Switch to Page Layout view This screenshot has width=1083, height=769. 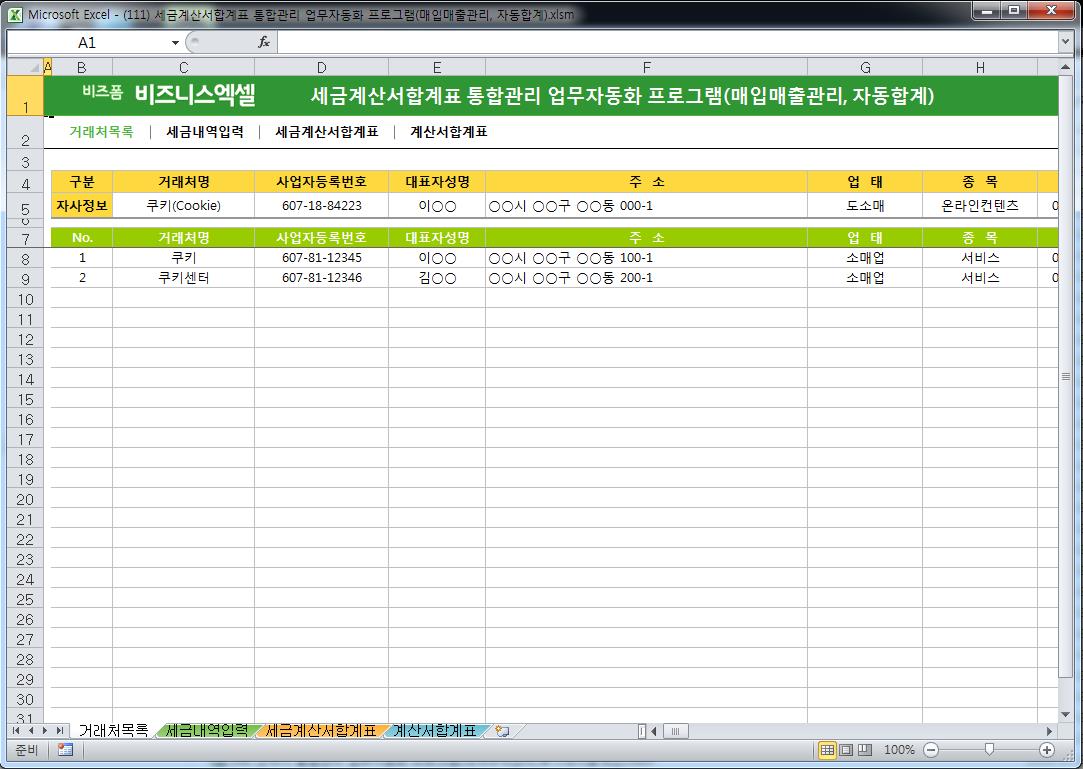coord(846,750)
